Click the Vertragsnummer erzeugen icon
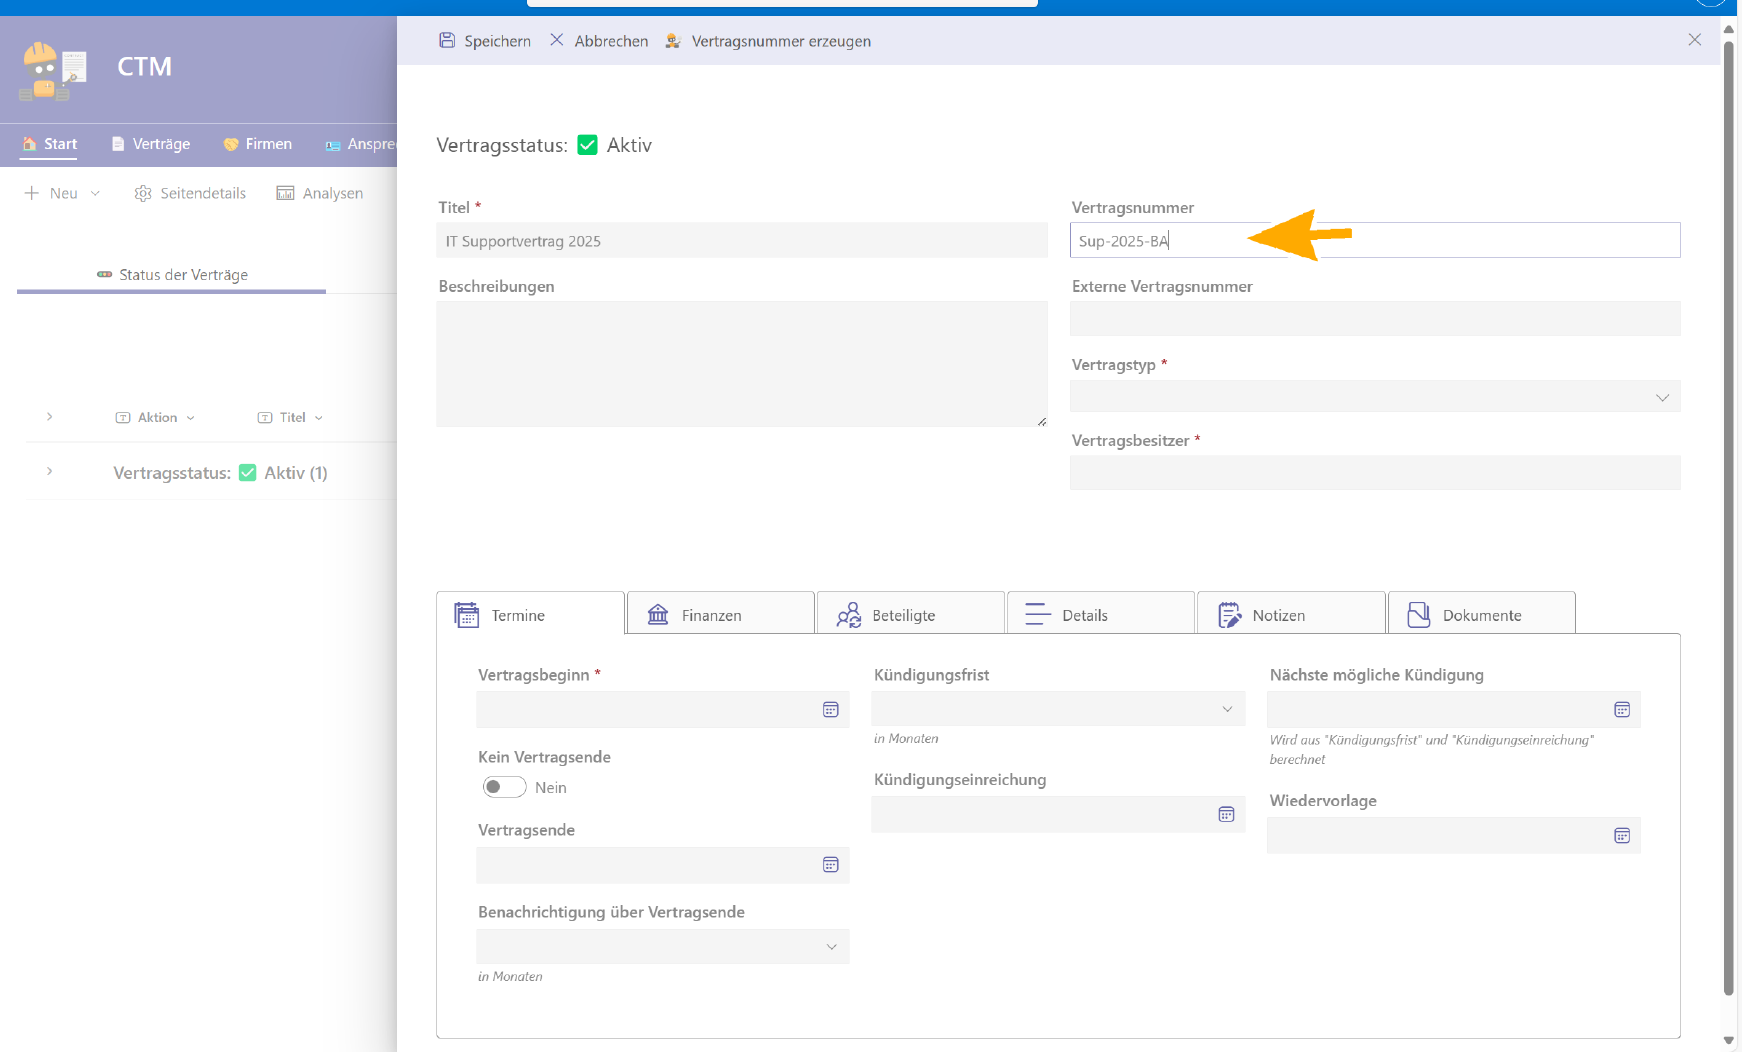Viewport: 1742px width, 1052px height. 673,41
